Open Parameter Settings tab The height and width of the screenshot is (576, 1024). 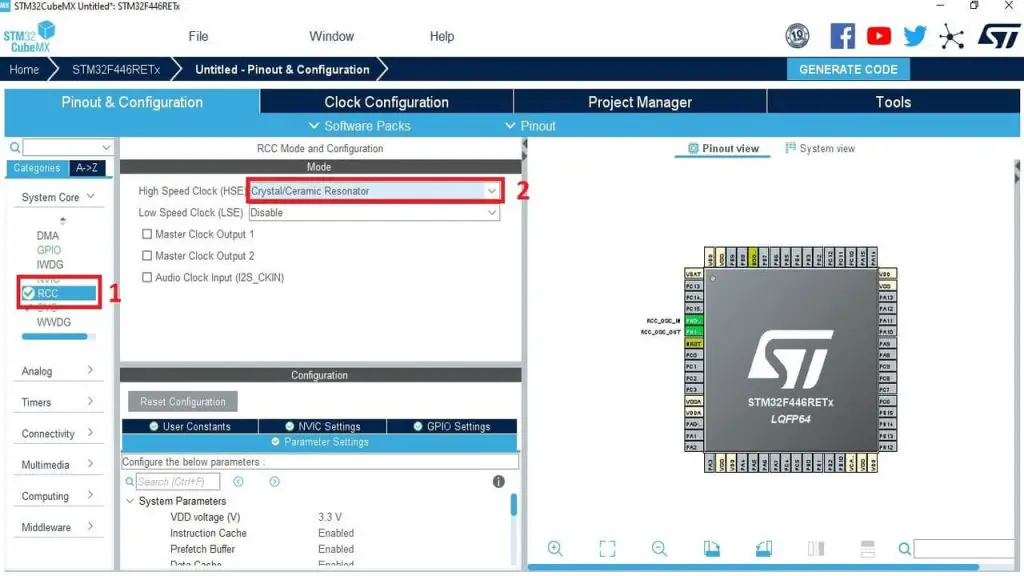click(x=320, y=442)
